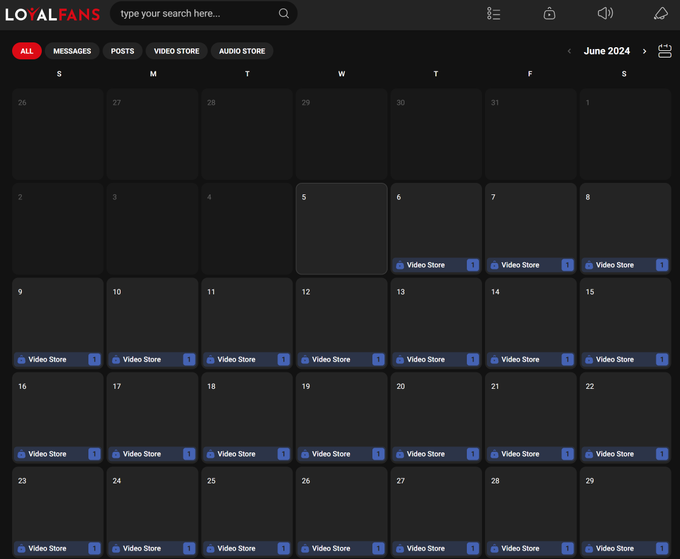Viewport: 680px width, 559px height.
Task: Select the POSTS filter tab
Action: (x=122, y=51)
